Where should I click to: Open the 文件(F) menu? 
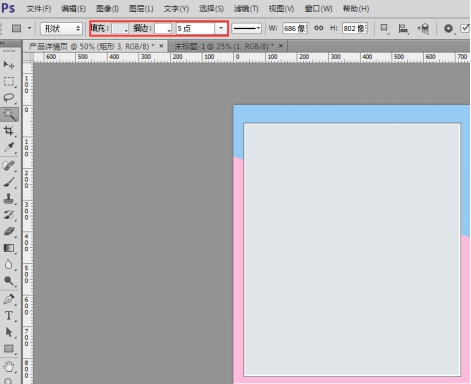[x=39, y=9]
